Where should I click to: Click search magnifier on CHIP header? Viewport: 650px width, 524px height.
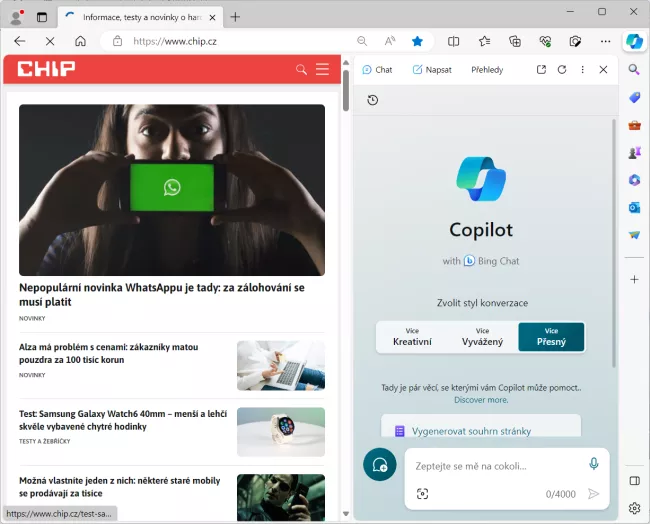click(301, 69)
